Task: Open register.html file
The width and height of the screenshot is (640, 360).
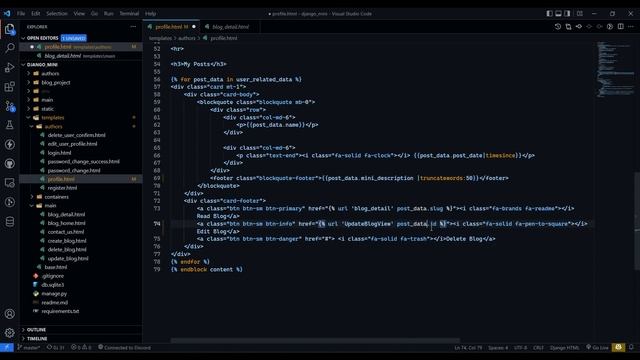Action: (62, 188)
